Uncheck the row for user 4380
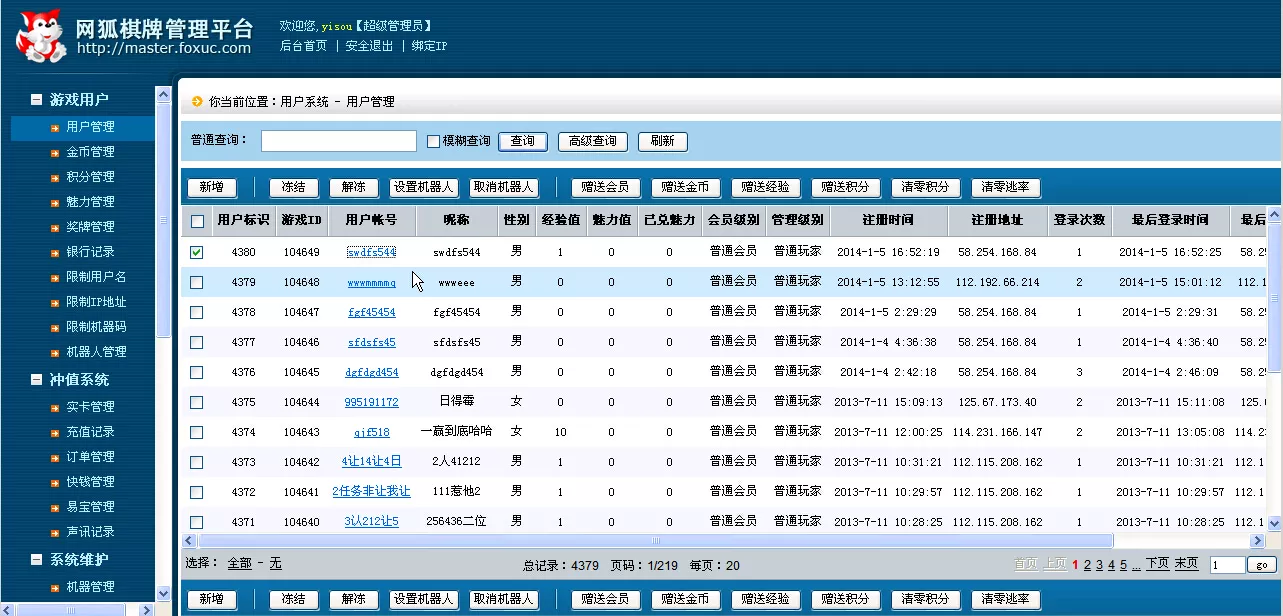This screenshot has width=1283, height=616. point(197,252)
